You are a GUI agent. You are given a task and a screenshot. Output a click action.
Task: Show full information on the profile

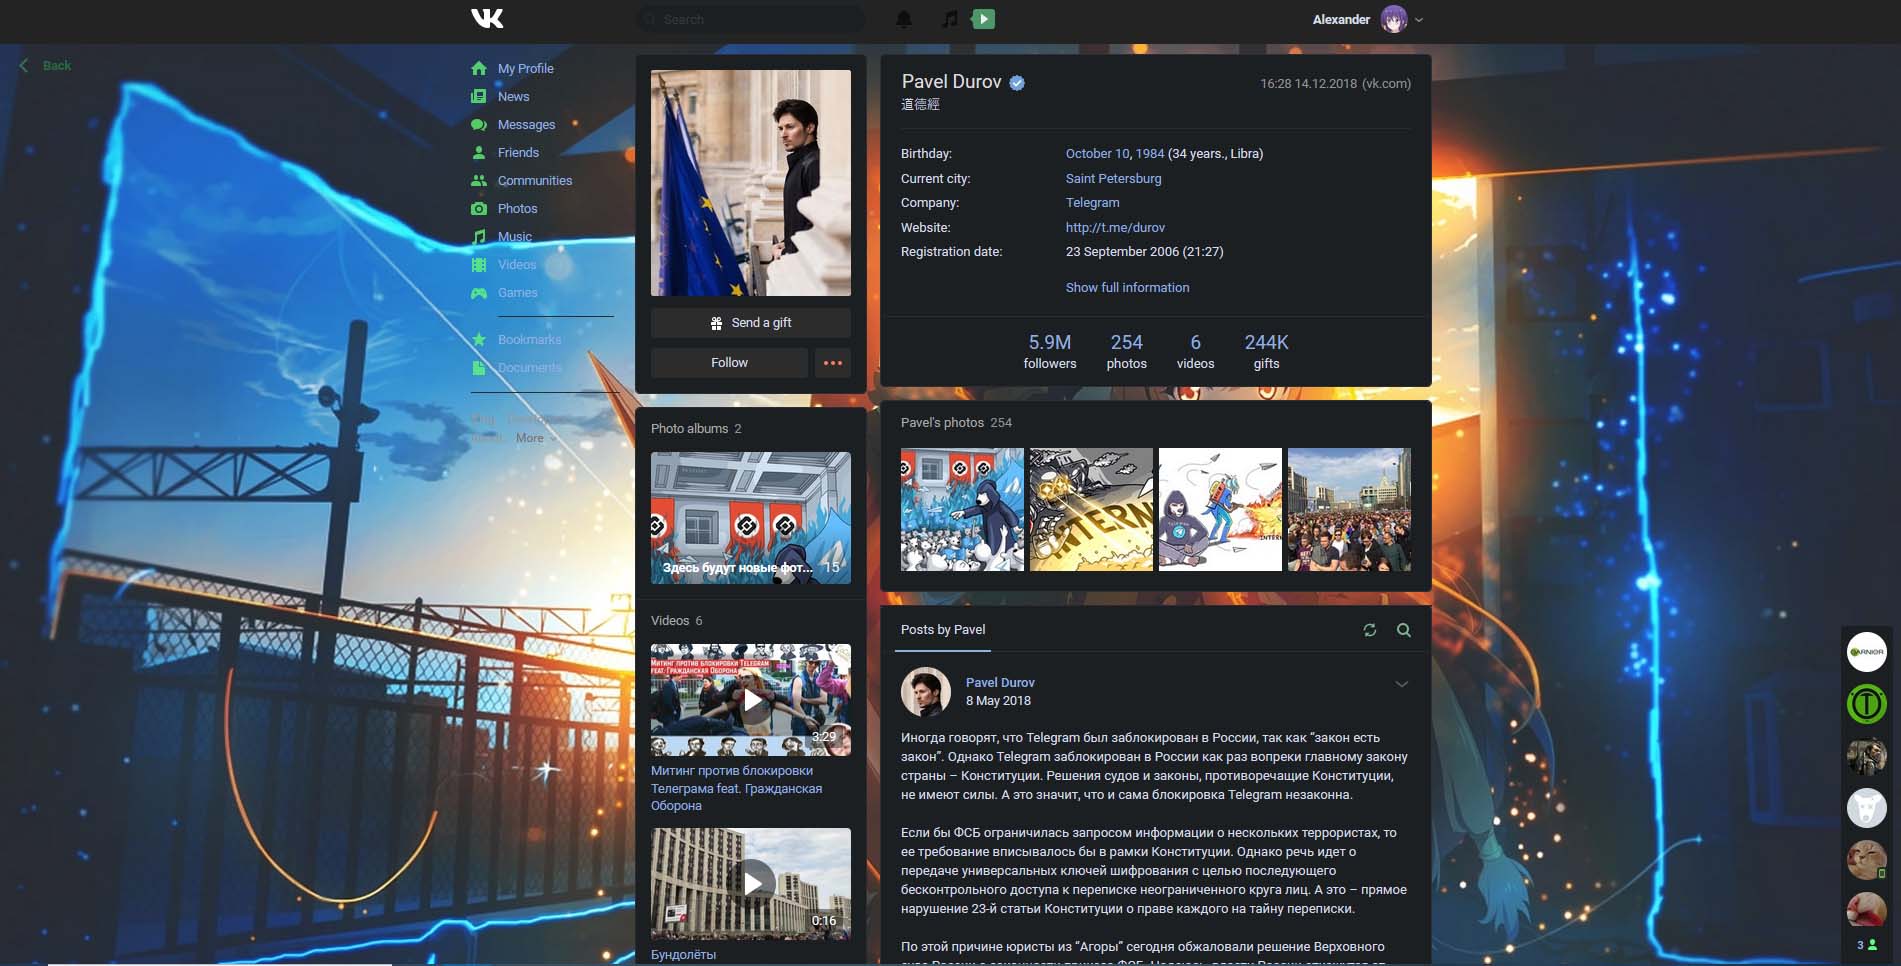[x=1127, y=287]
